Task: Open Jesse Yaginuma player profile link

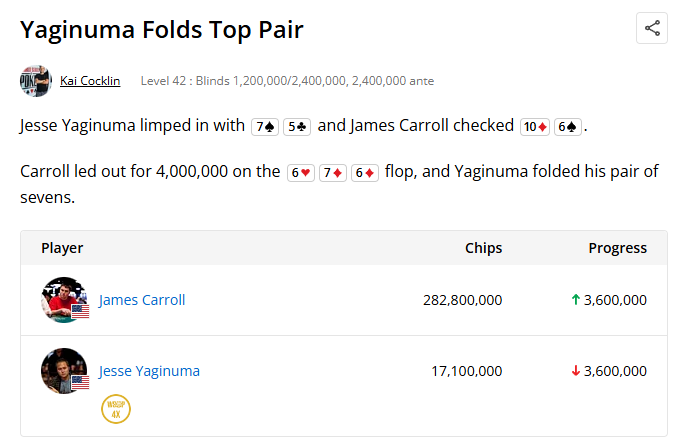Action: 149,371
